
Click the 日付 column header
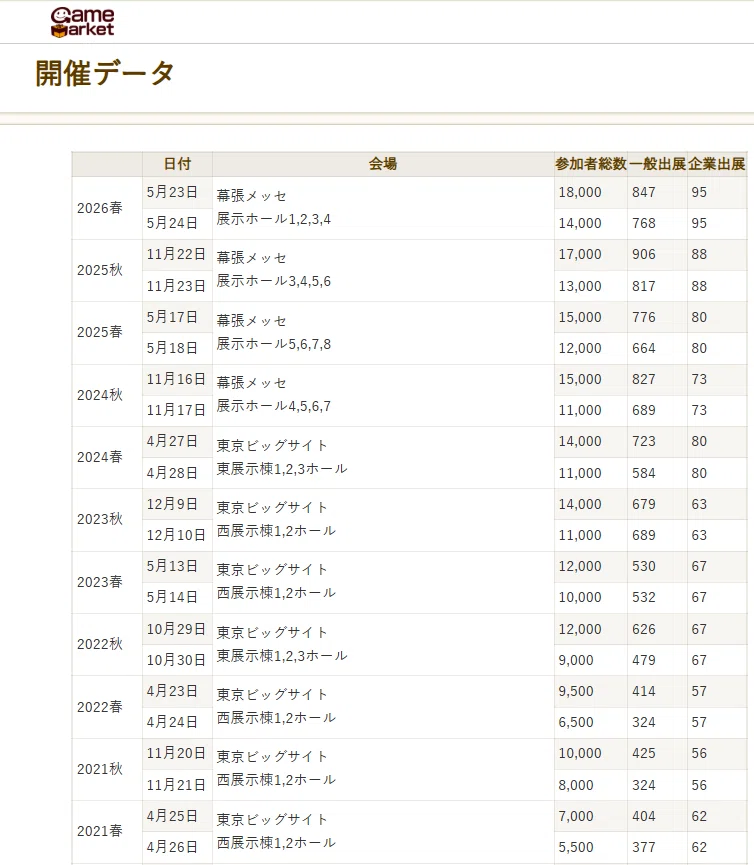click(177, 164)
